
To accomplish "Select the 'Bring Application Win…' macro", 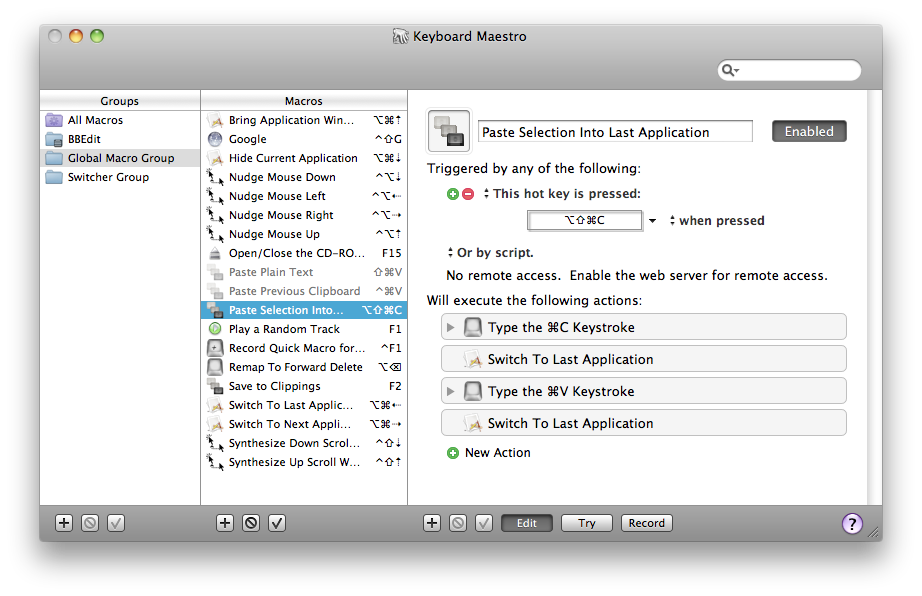I will click(x=304, y=120).
